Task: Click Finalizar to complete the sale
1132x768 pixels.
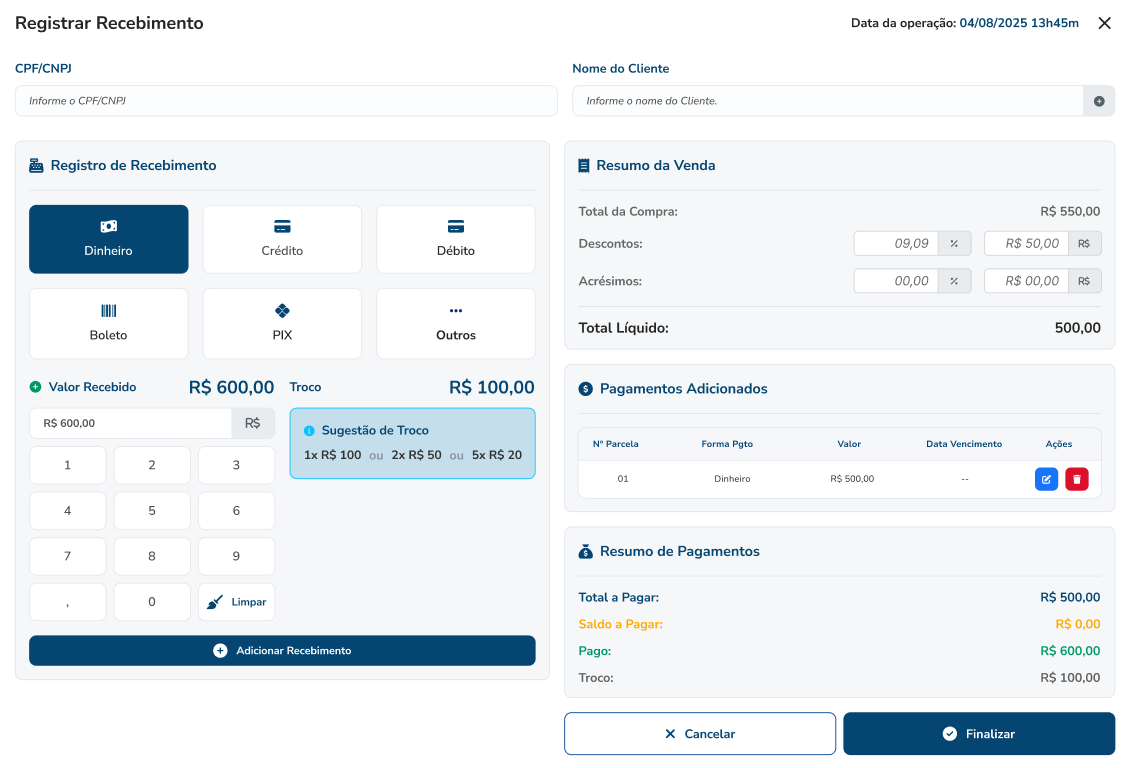Action: [978, 734]
